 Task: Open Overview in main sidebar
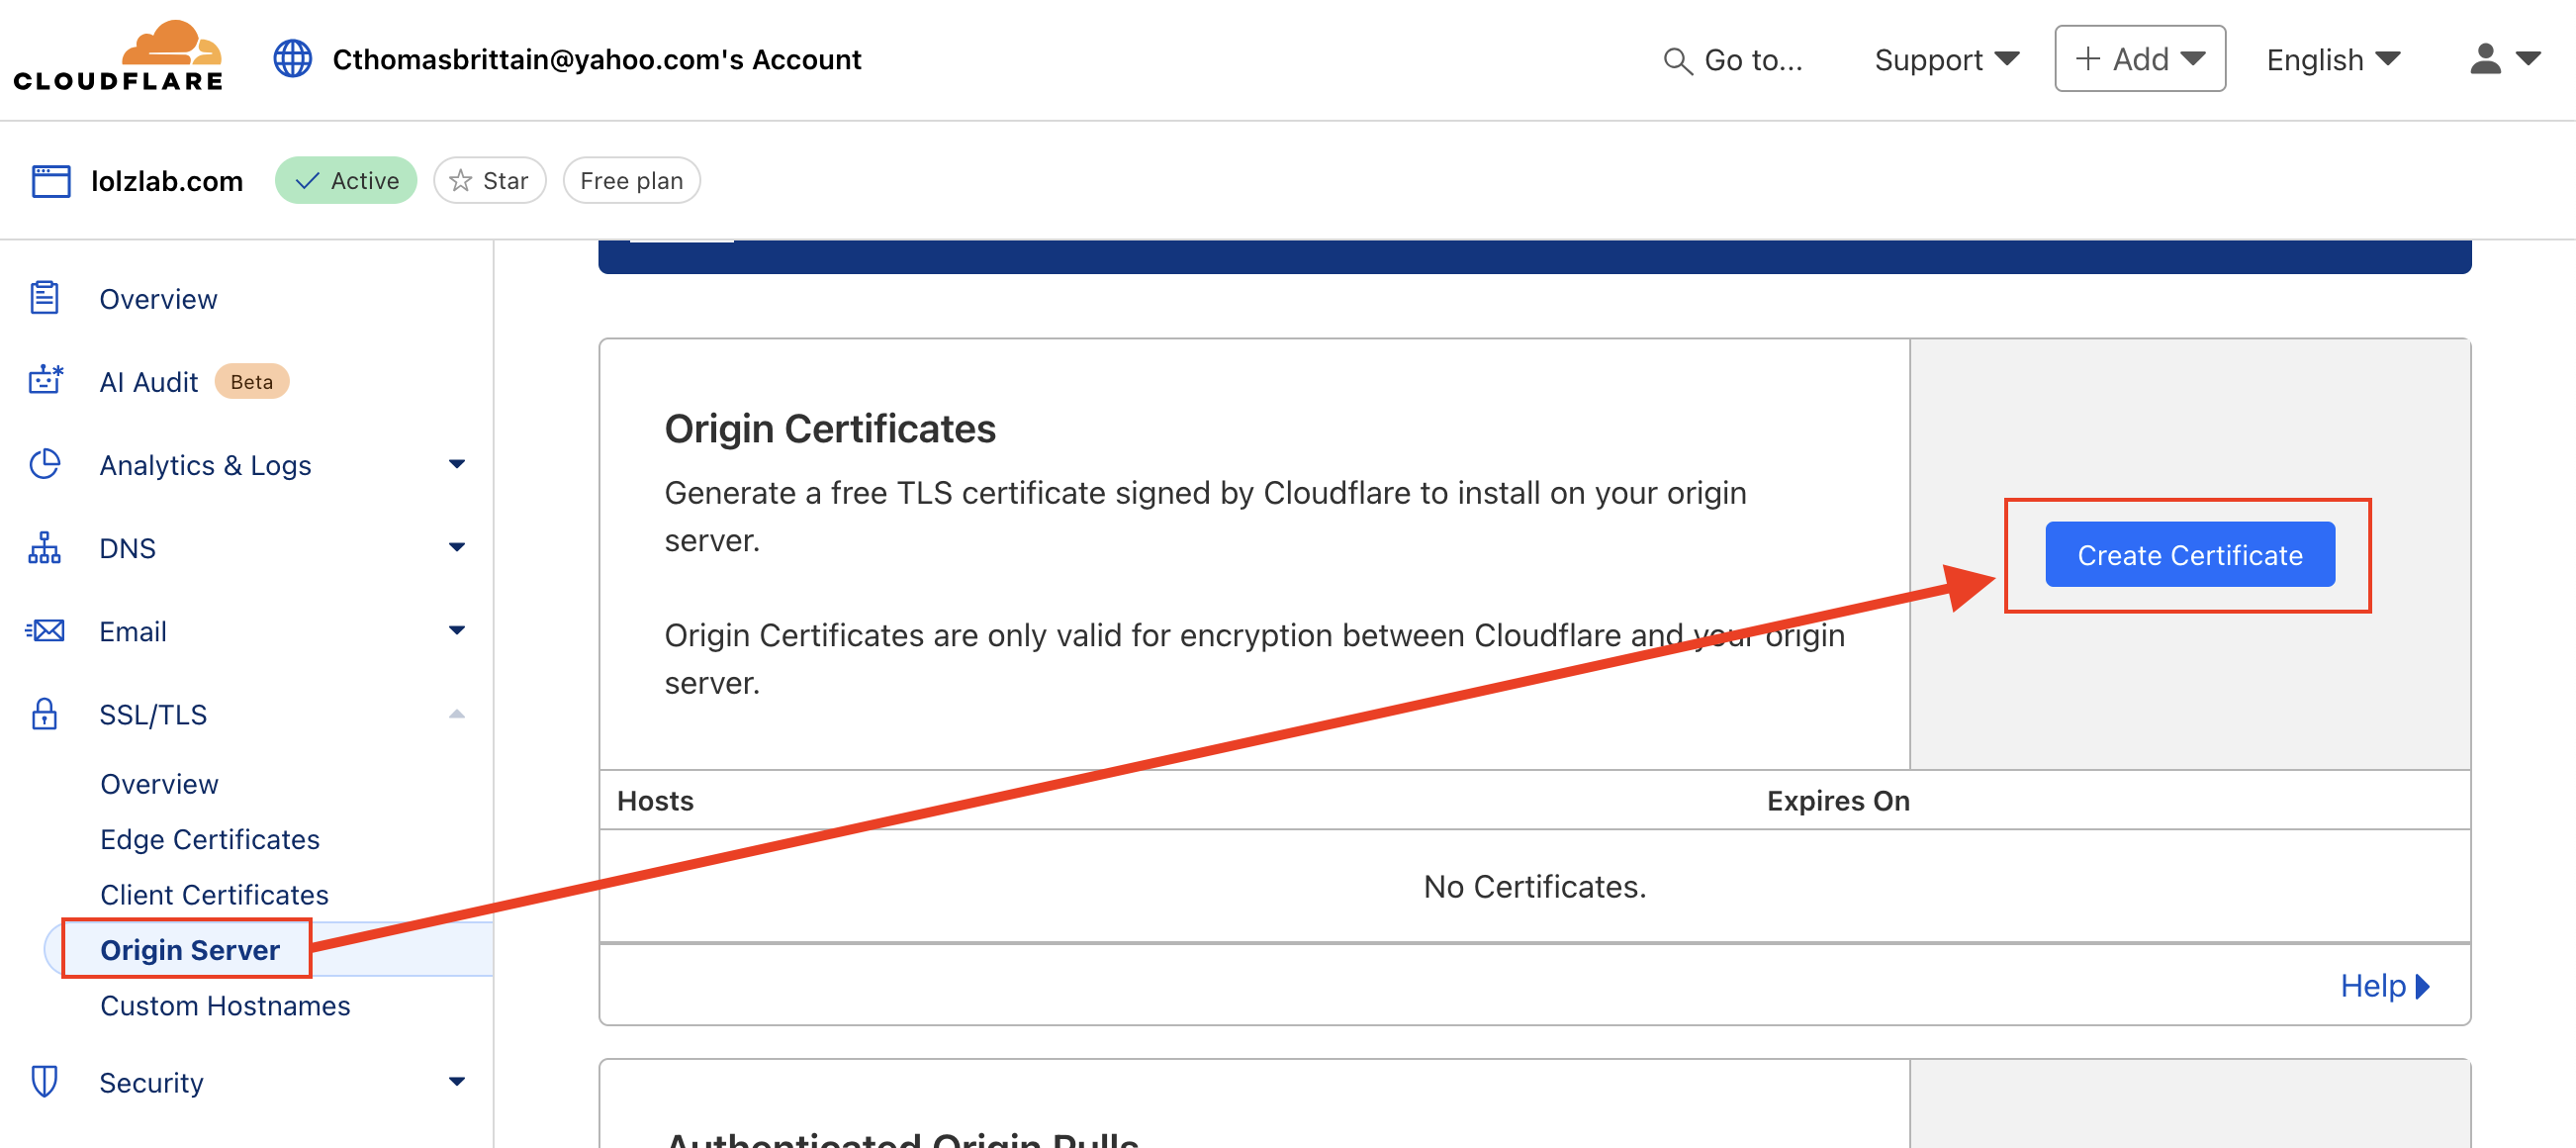coord(158,299)
